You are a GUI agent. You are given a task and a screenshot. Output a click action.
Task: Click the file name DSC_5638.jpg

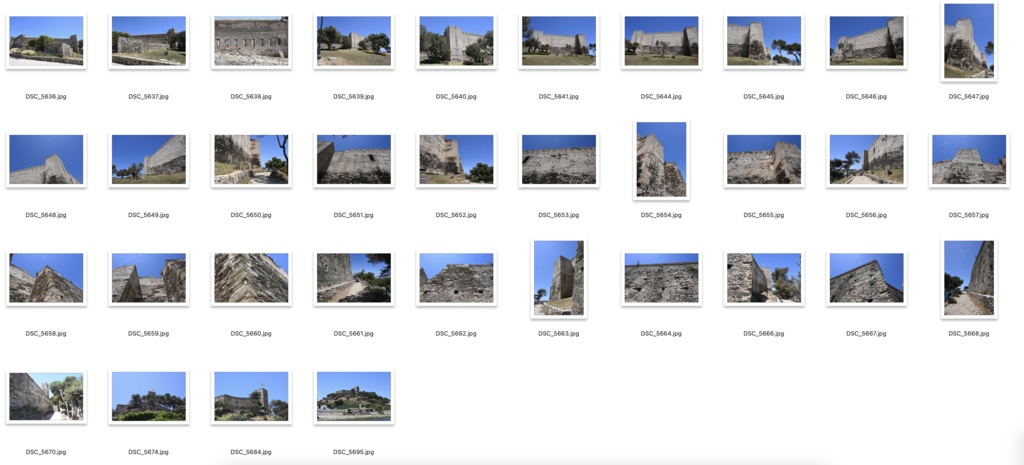point(251,97)
